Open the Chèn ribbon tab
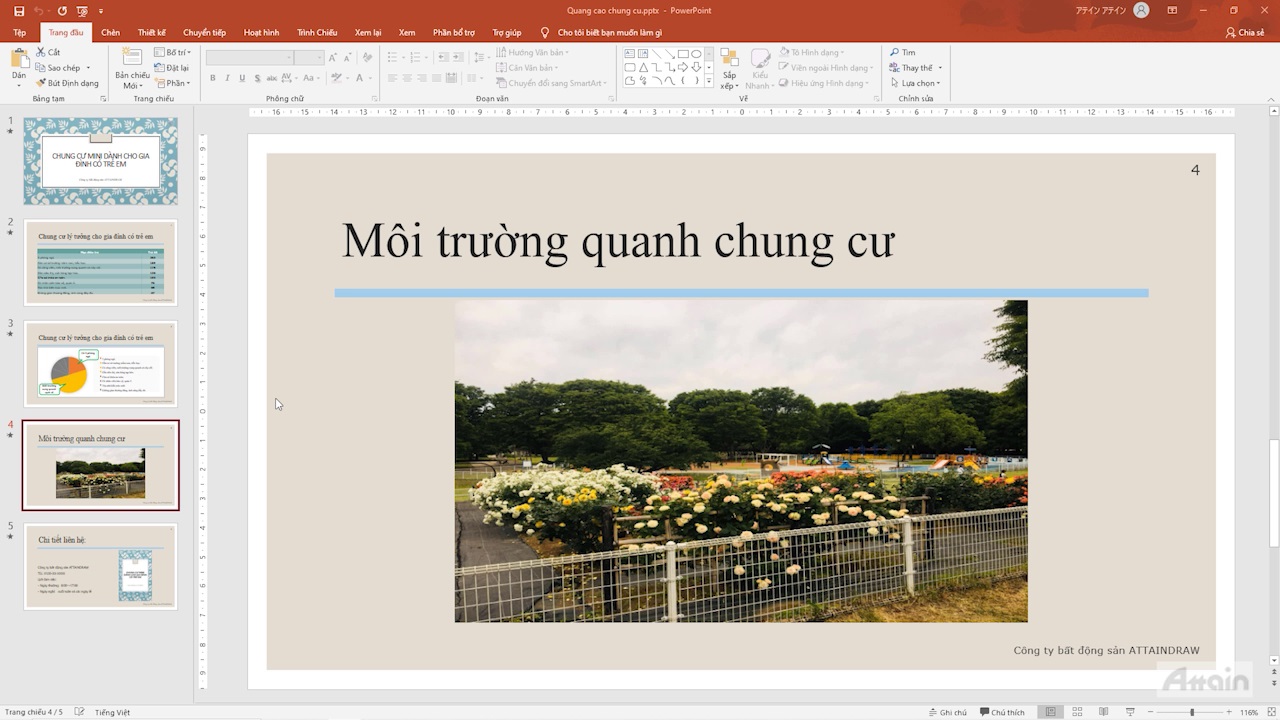The image size is (1280, 720). tap(110, 33)
